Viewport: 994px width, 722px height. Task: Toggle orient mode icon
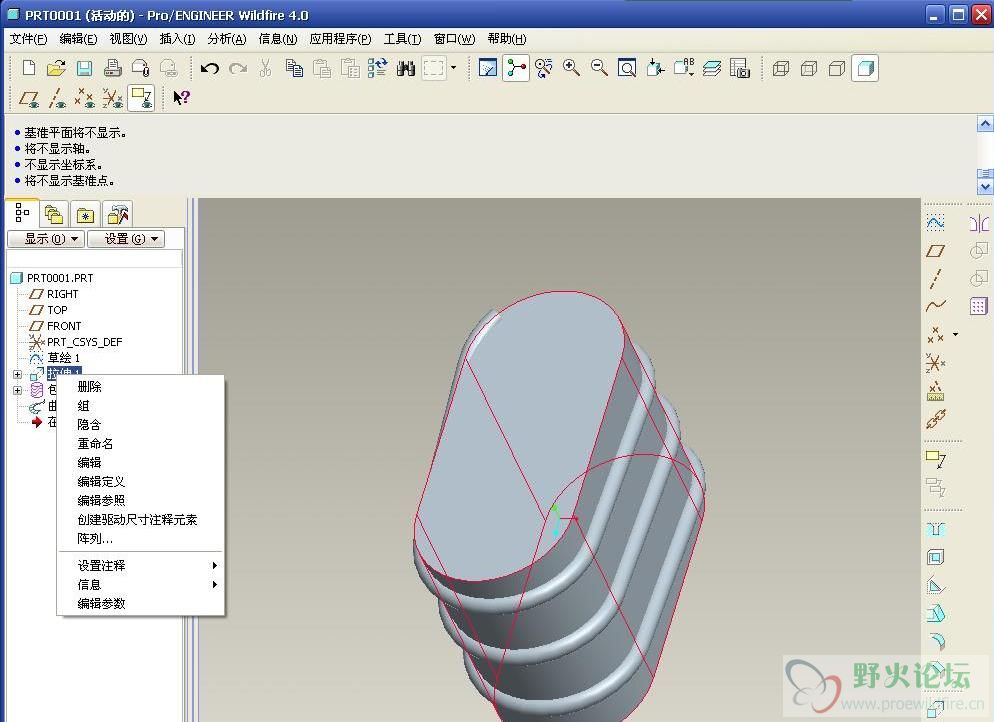[x=543, y=68]
